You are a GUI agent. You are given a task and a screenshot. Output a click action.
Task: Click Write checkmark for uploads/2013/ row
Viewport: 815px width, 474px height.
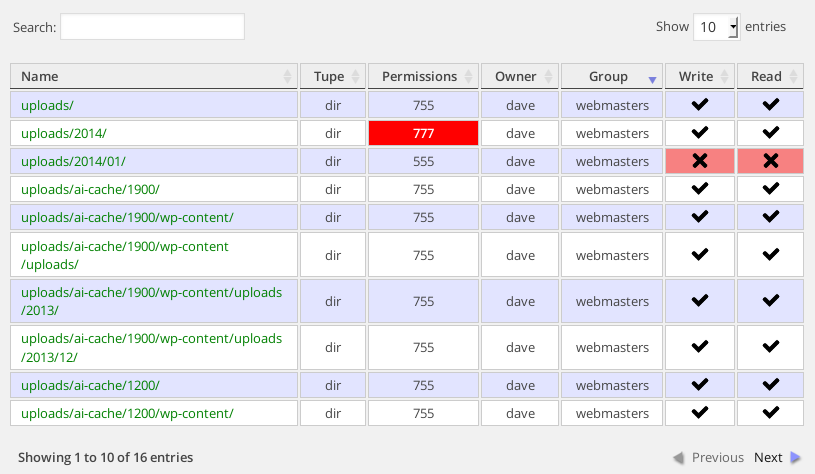[700, 300]
